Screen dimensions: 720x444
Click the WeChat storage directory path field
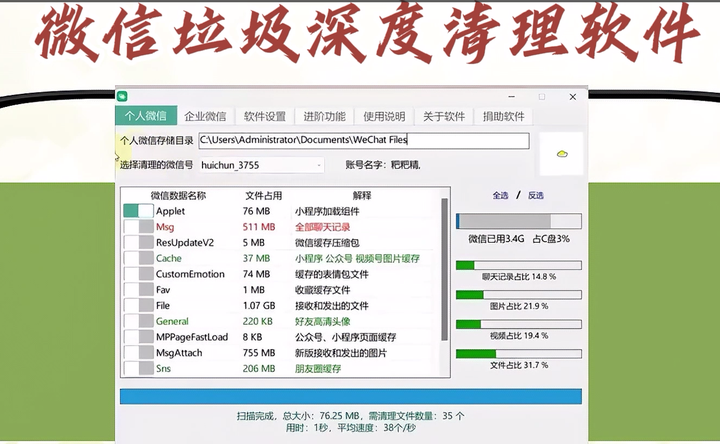(x=364, y=141)
